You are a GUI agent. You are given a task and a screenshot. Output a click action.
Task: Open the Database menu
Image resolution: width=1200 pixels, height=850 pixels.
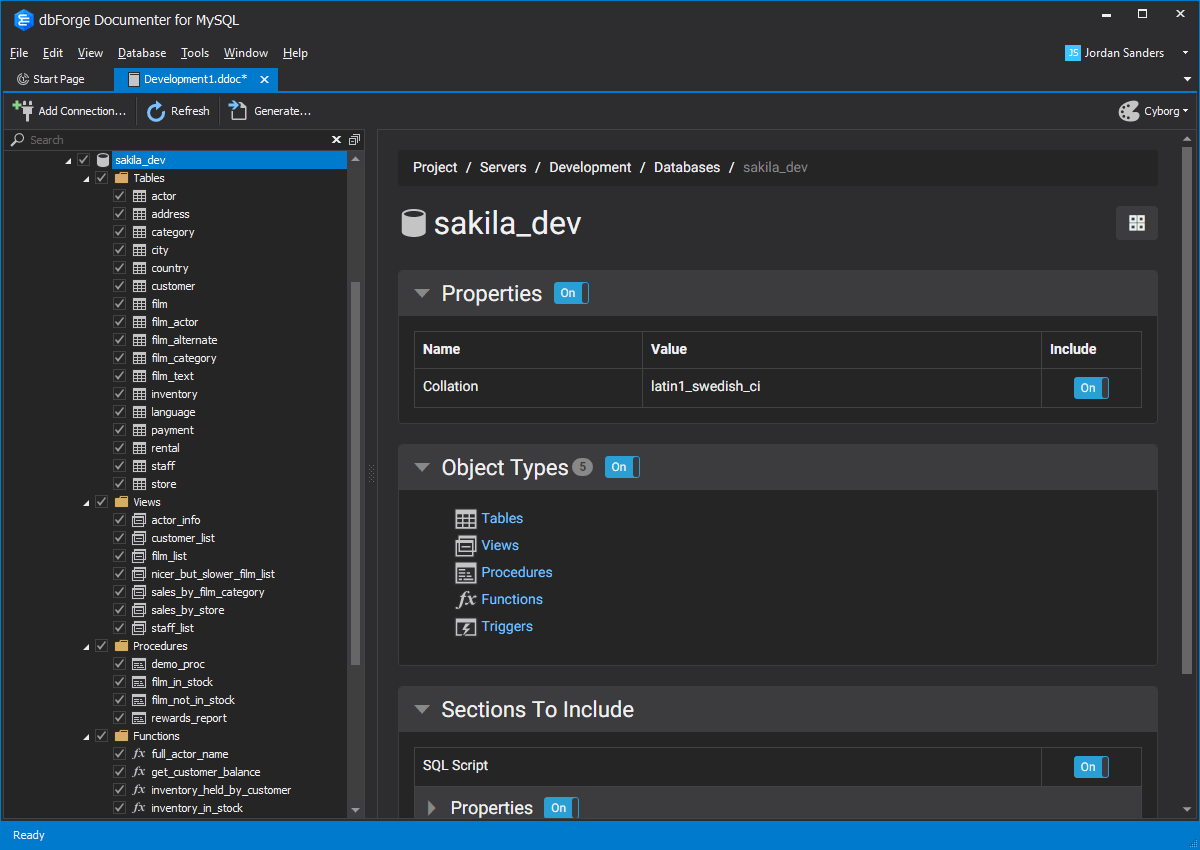[x=142, y=53]
